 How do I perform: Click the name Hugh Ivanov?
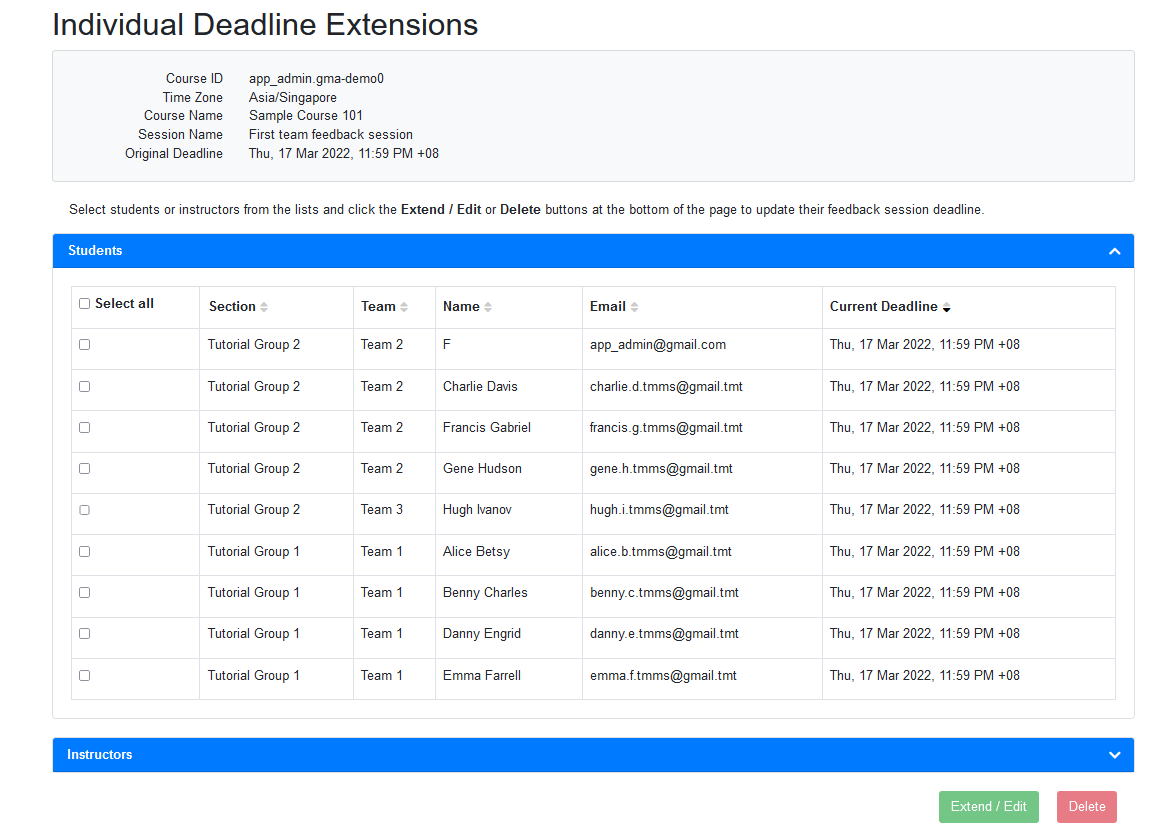(x=477, y=510)
